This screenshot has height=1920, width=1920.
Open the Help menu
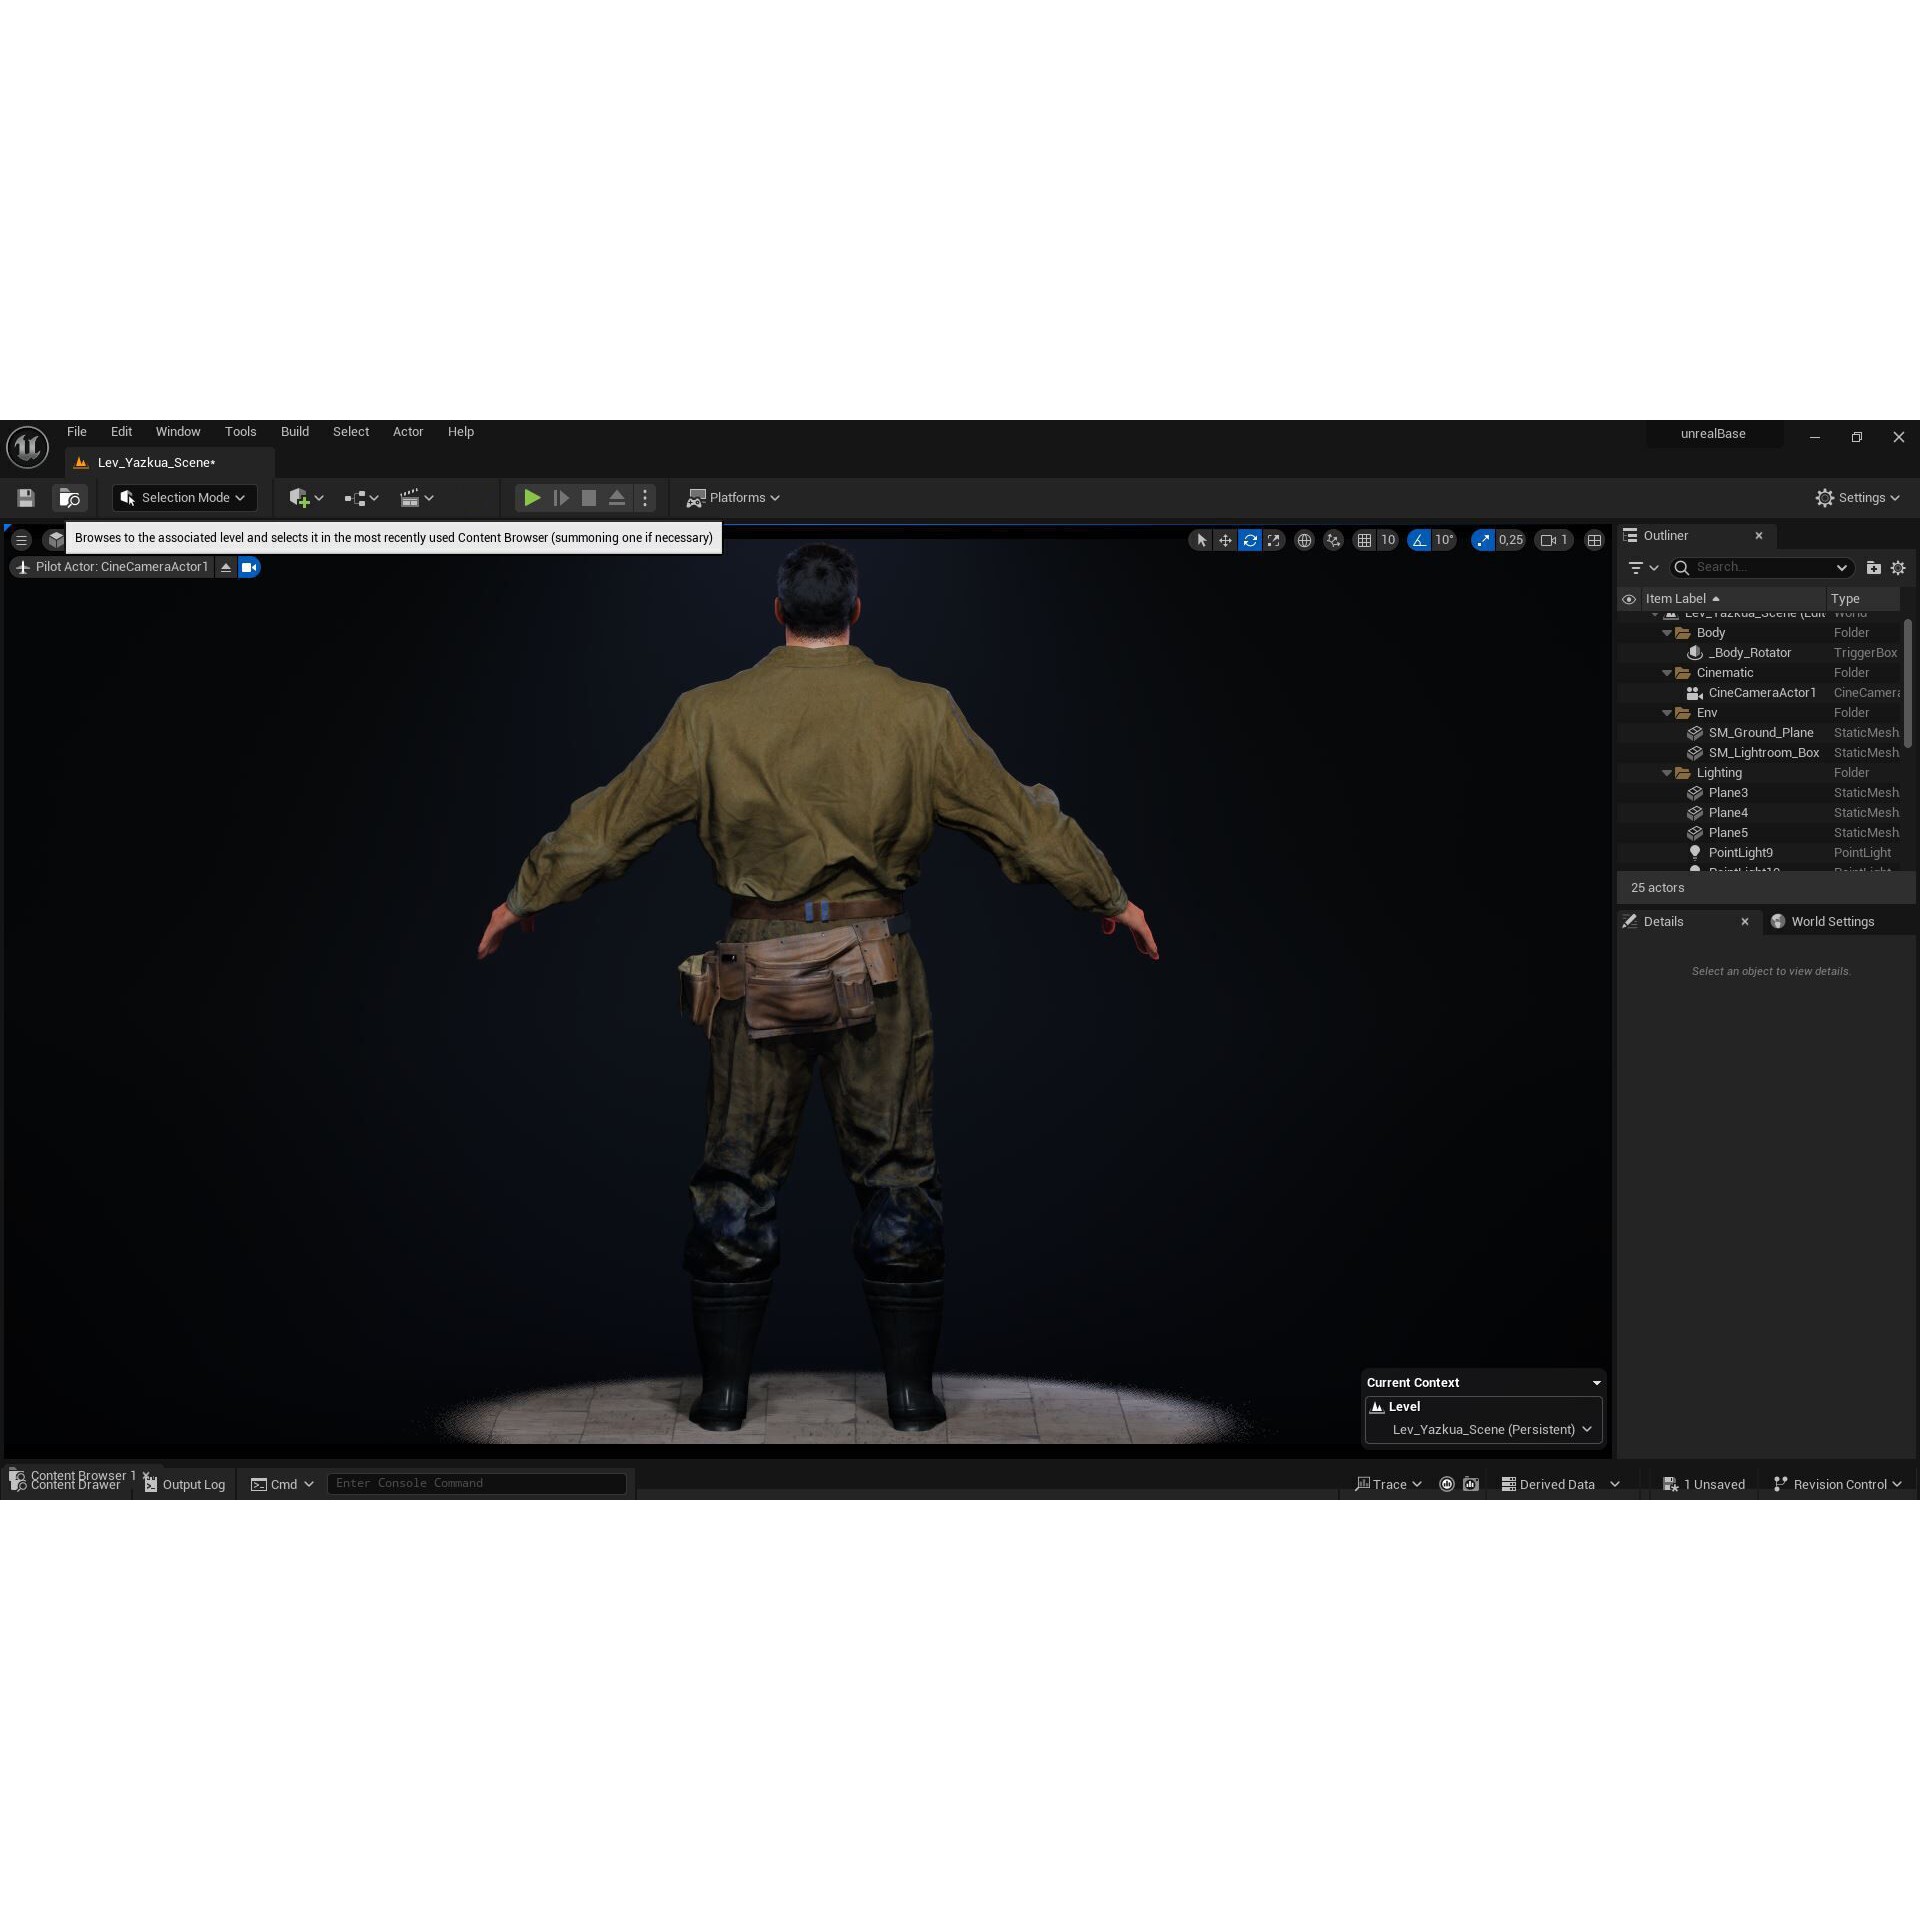coord(461,431)
